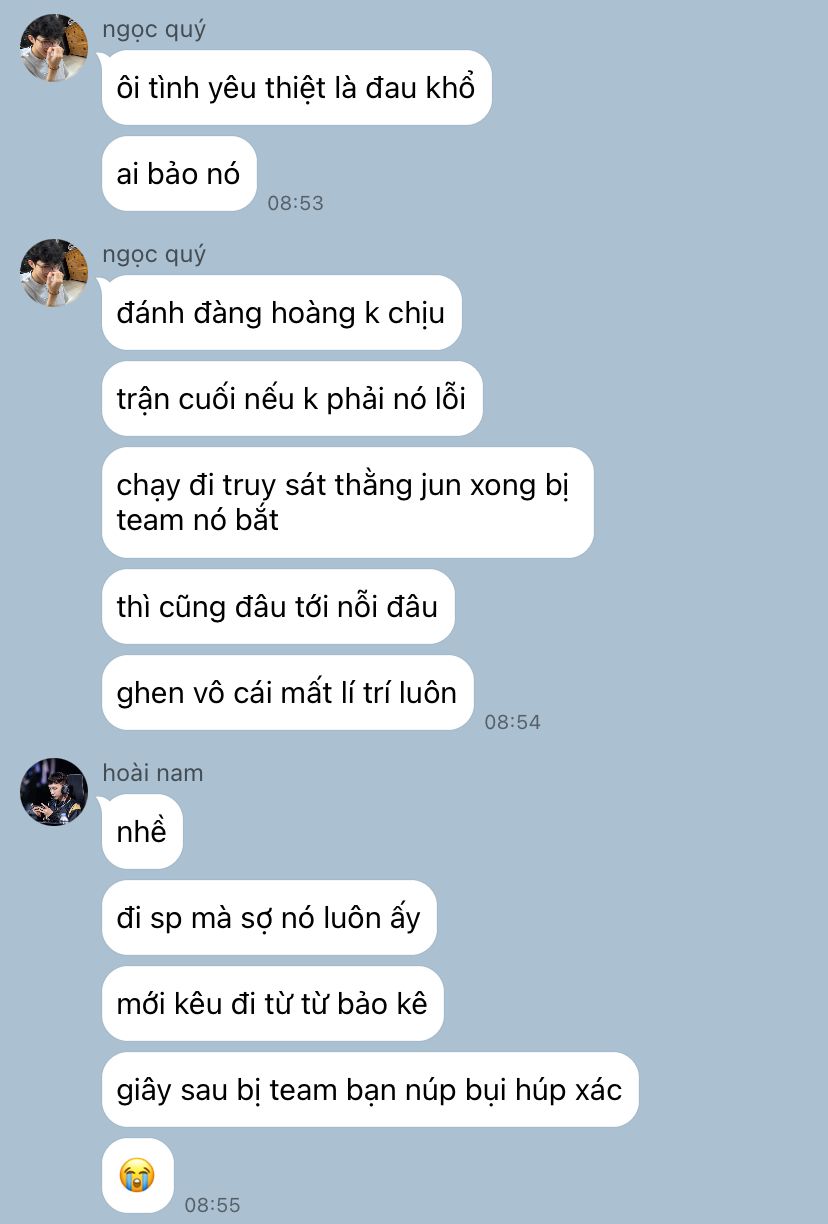The image size is (828, 1224).
Task: Tap the "nhề" message bubble
Action: point(142,832)
